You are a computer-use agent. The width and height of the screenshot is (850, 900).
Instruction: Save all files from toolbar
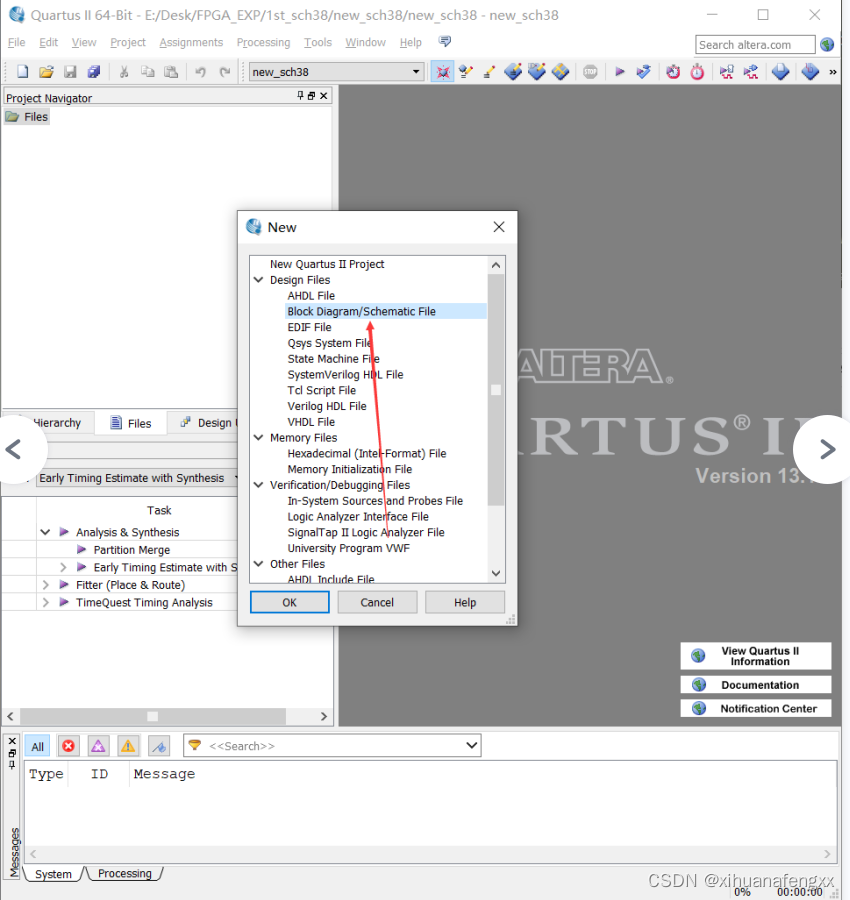(x=94, y=71)
